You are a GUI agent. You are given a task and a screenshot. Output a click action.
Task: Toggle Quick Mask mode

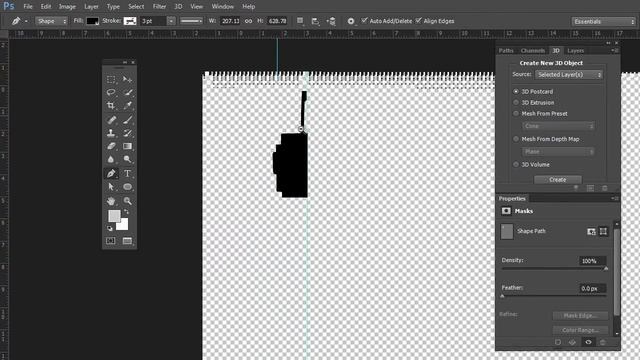[x=111, y=241]
